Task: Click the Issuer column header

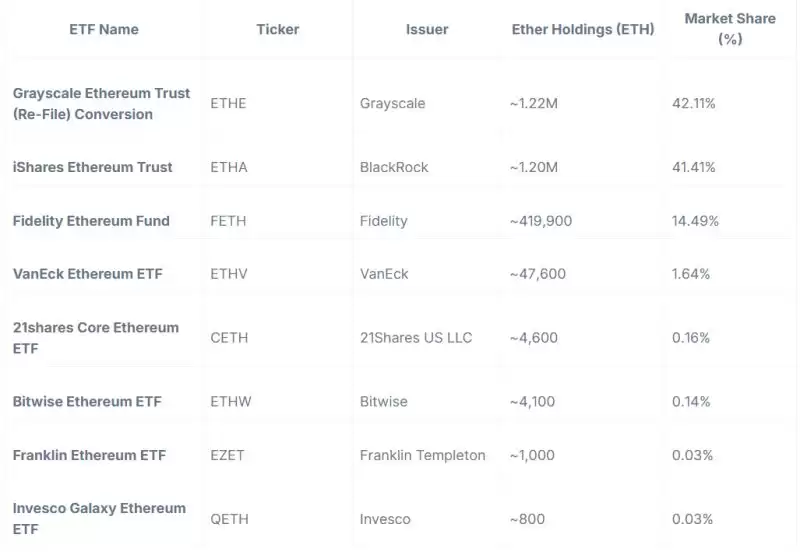Action: tap(426, 29)
